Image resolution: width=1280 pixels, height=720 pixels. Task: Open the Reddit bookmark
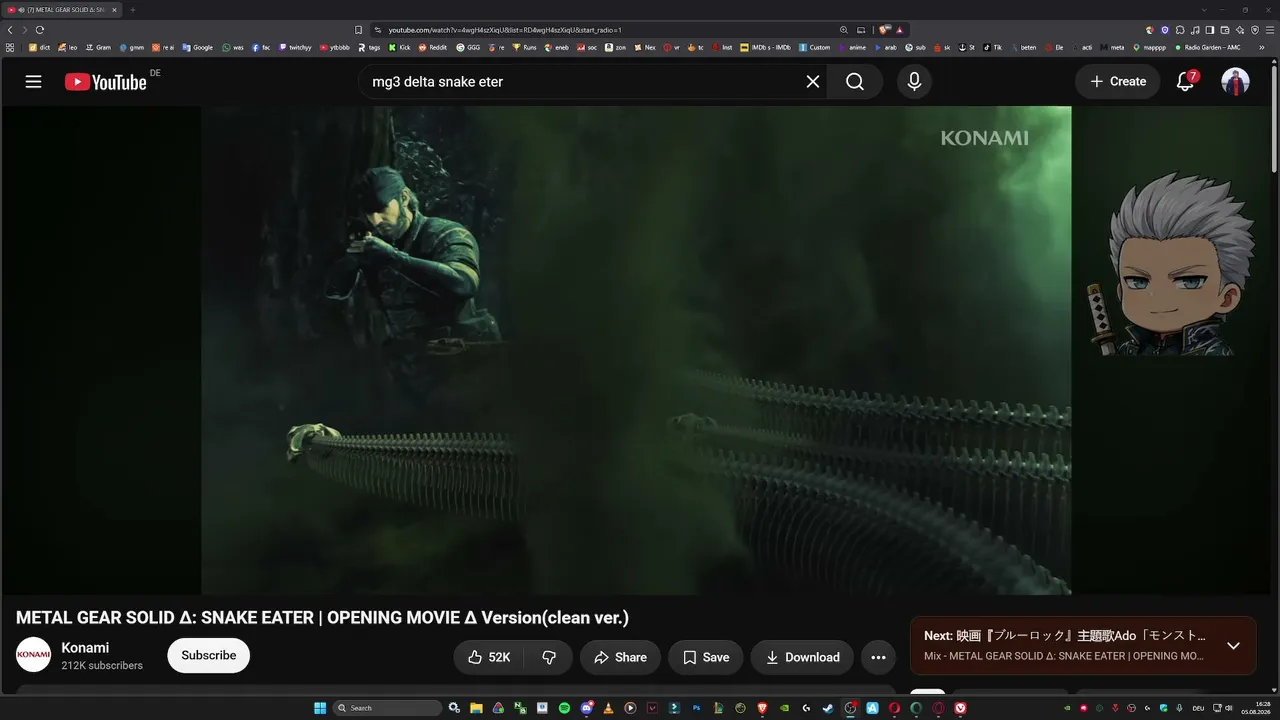(x=433, y=47)
